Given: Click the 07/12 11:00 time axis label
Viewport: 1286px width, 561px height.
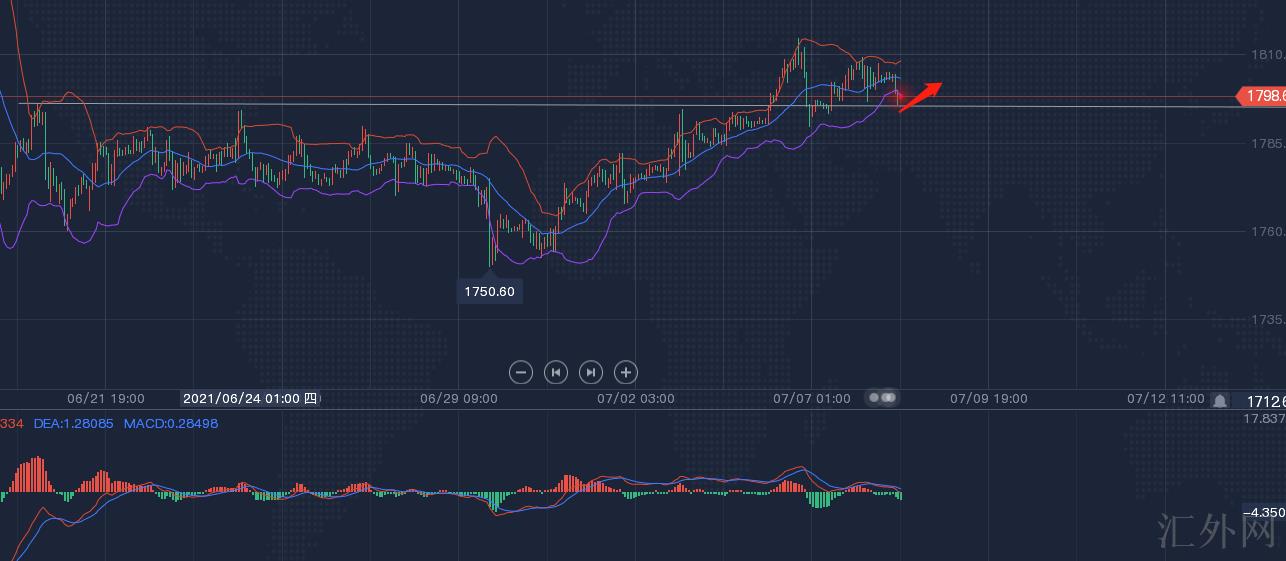Looking at the screenshot, I should pos(1165,398).
